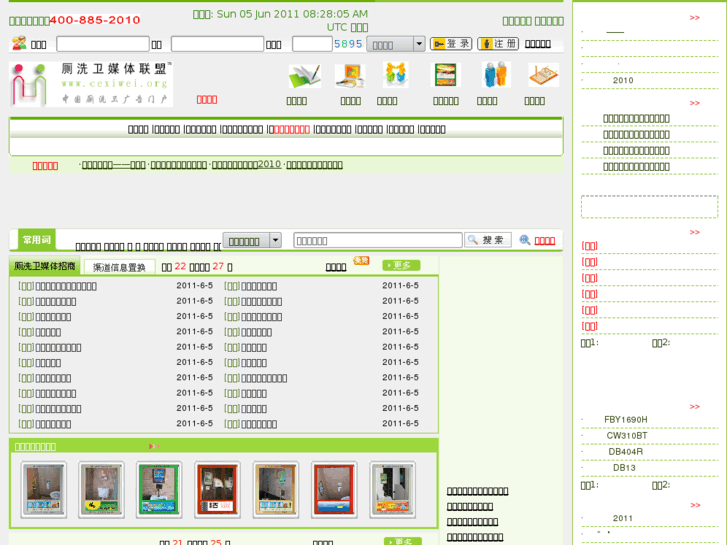The height and width of the screenshot is (545, 727).
Task: Open the notebook and pen navigation icon
Action: point(304,76)
